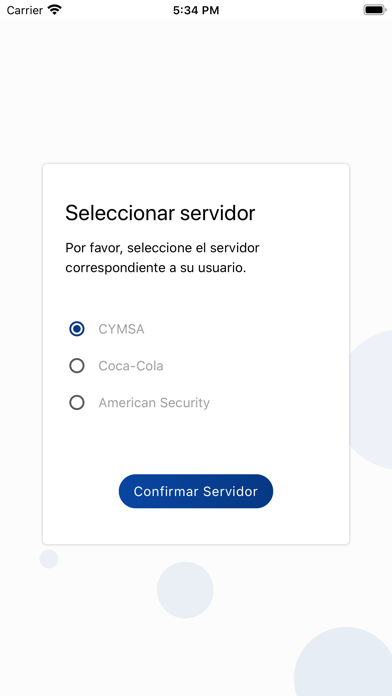The width and height of the screenshot is (392, 696).
Task: Pick the American Security radio button
Action: (x=77, y=403)
